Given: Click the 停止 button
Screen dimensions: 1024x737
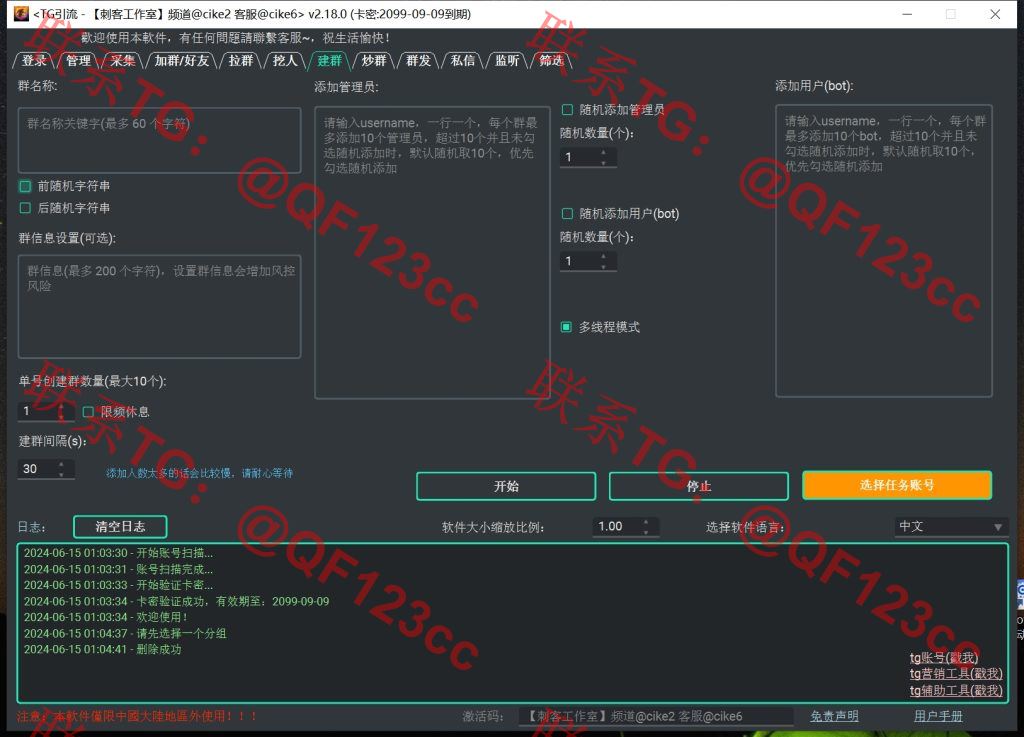Looking at the screenshot, I should click(699, 486).
